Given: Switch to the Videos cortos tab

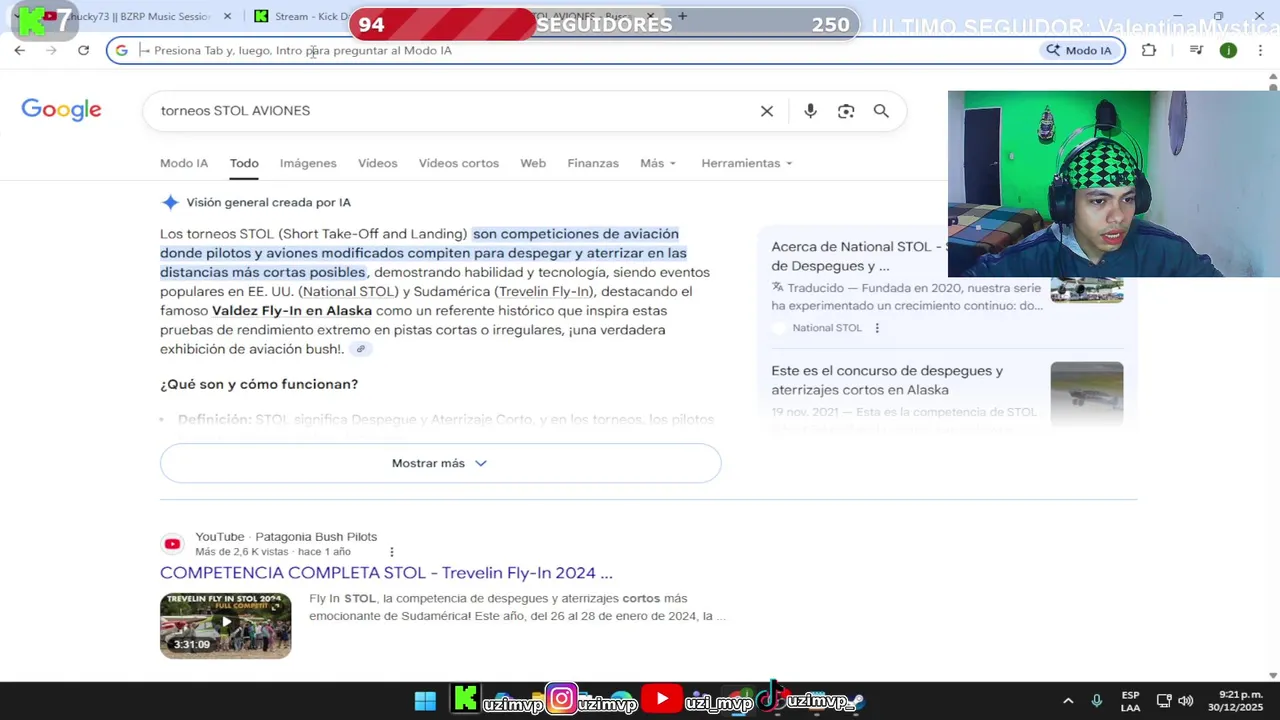Looking at the screenshot, I should tap(459, 163).
